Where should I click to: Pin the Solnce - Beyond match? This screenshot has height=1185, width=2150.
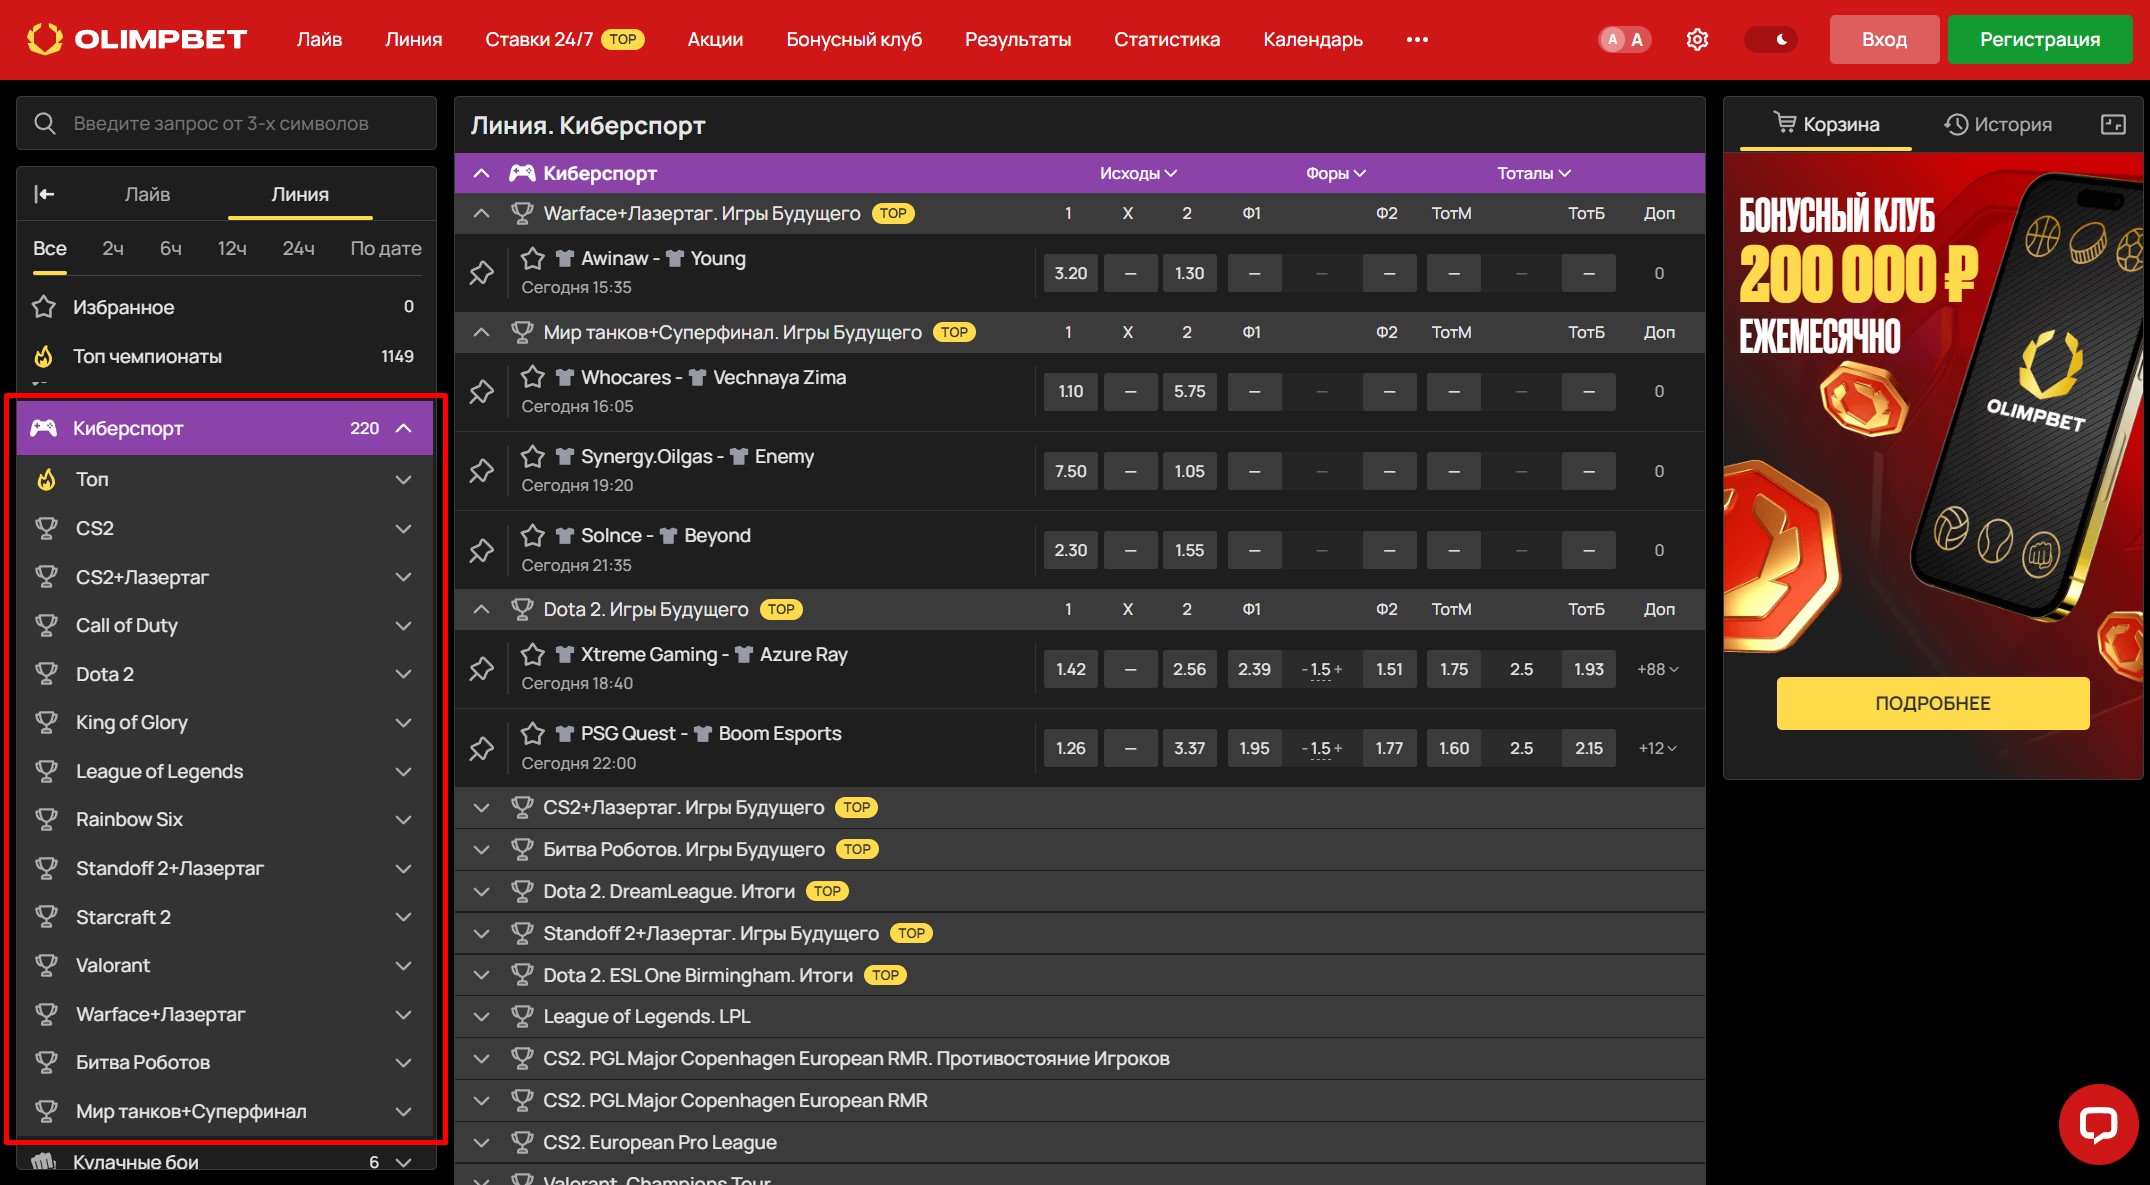coord(482,550)
